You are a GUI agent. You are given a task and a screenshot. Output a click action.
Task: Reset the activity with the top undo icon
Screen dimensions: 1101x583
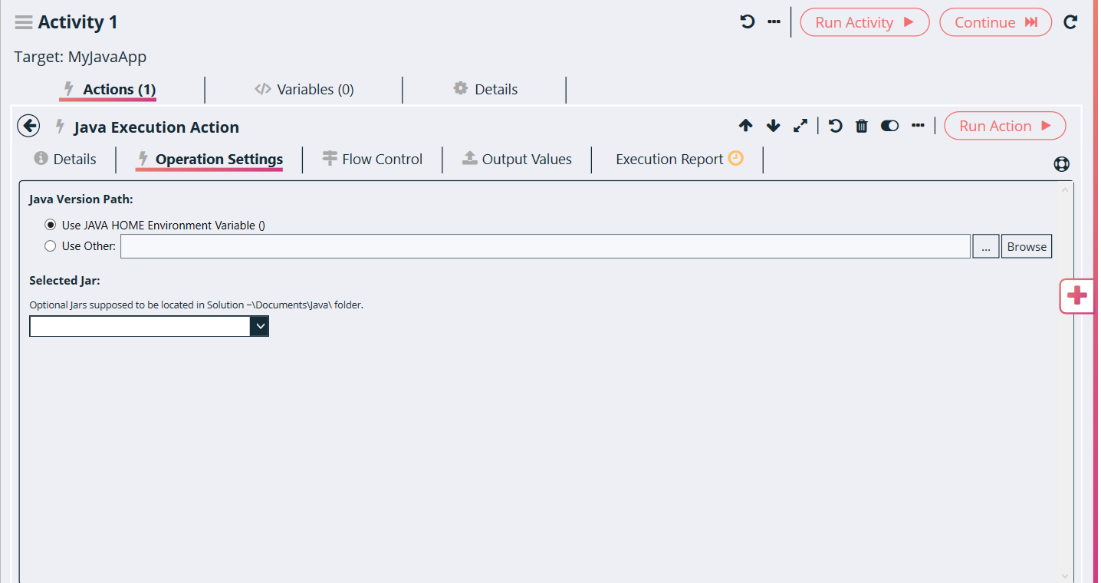pyautogui.click(x=747, y=22)
